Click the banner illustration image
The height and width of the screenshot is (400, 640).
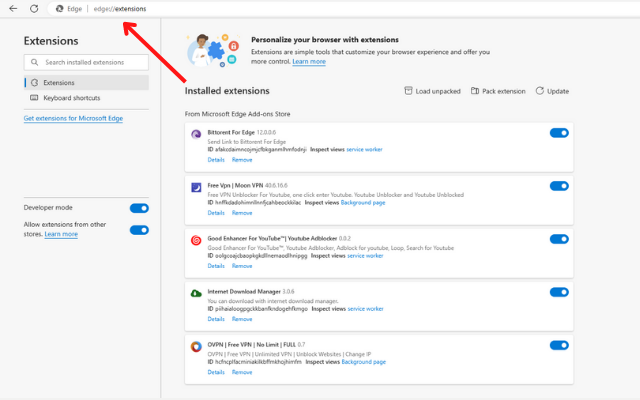pos(212,51)
